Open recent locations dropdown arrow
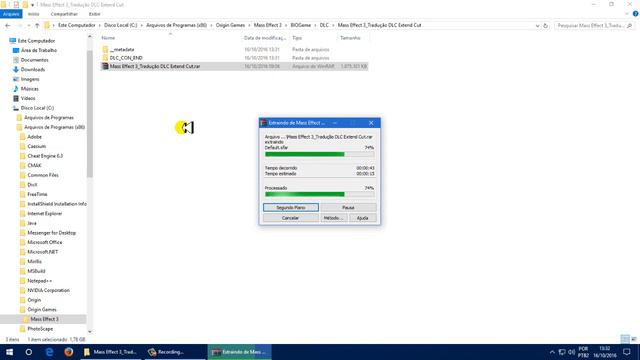640x360 pixels. pos(28,25)
